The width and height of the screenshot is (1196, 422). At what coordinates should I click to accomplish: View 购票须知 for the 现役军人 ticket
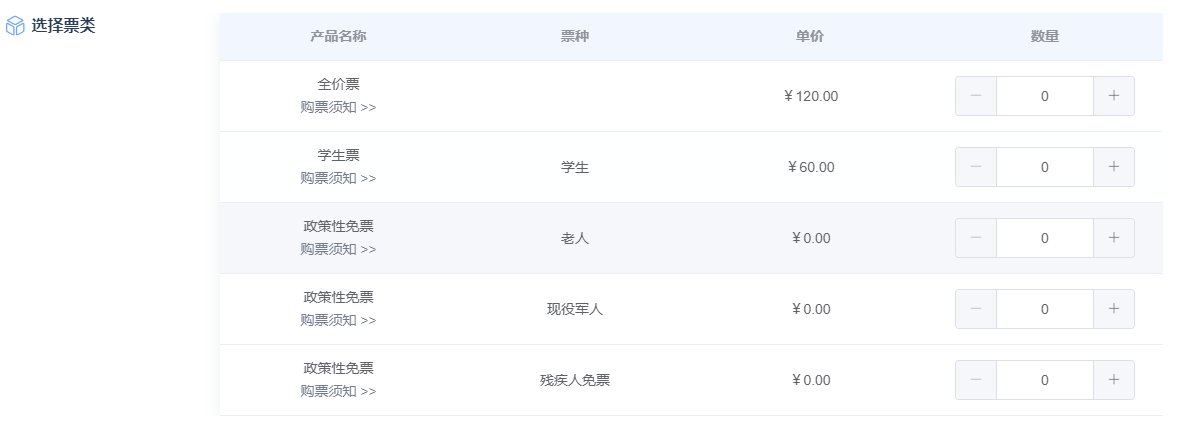(338, 320)
